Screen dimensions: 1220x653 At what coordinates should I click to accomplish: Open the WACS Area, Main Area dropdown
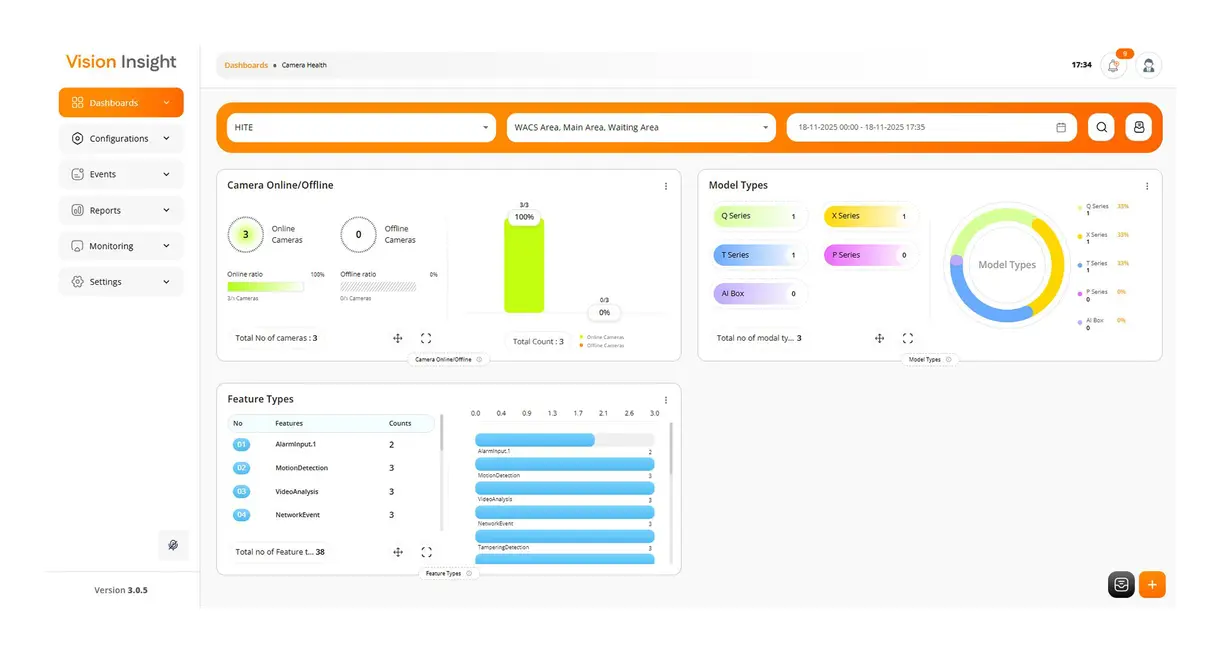pyautogui.click(x=641, y=128)
